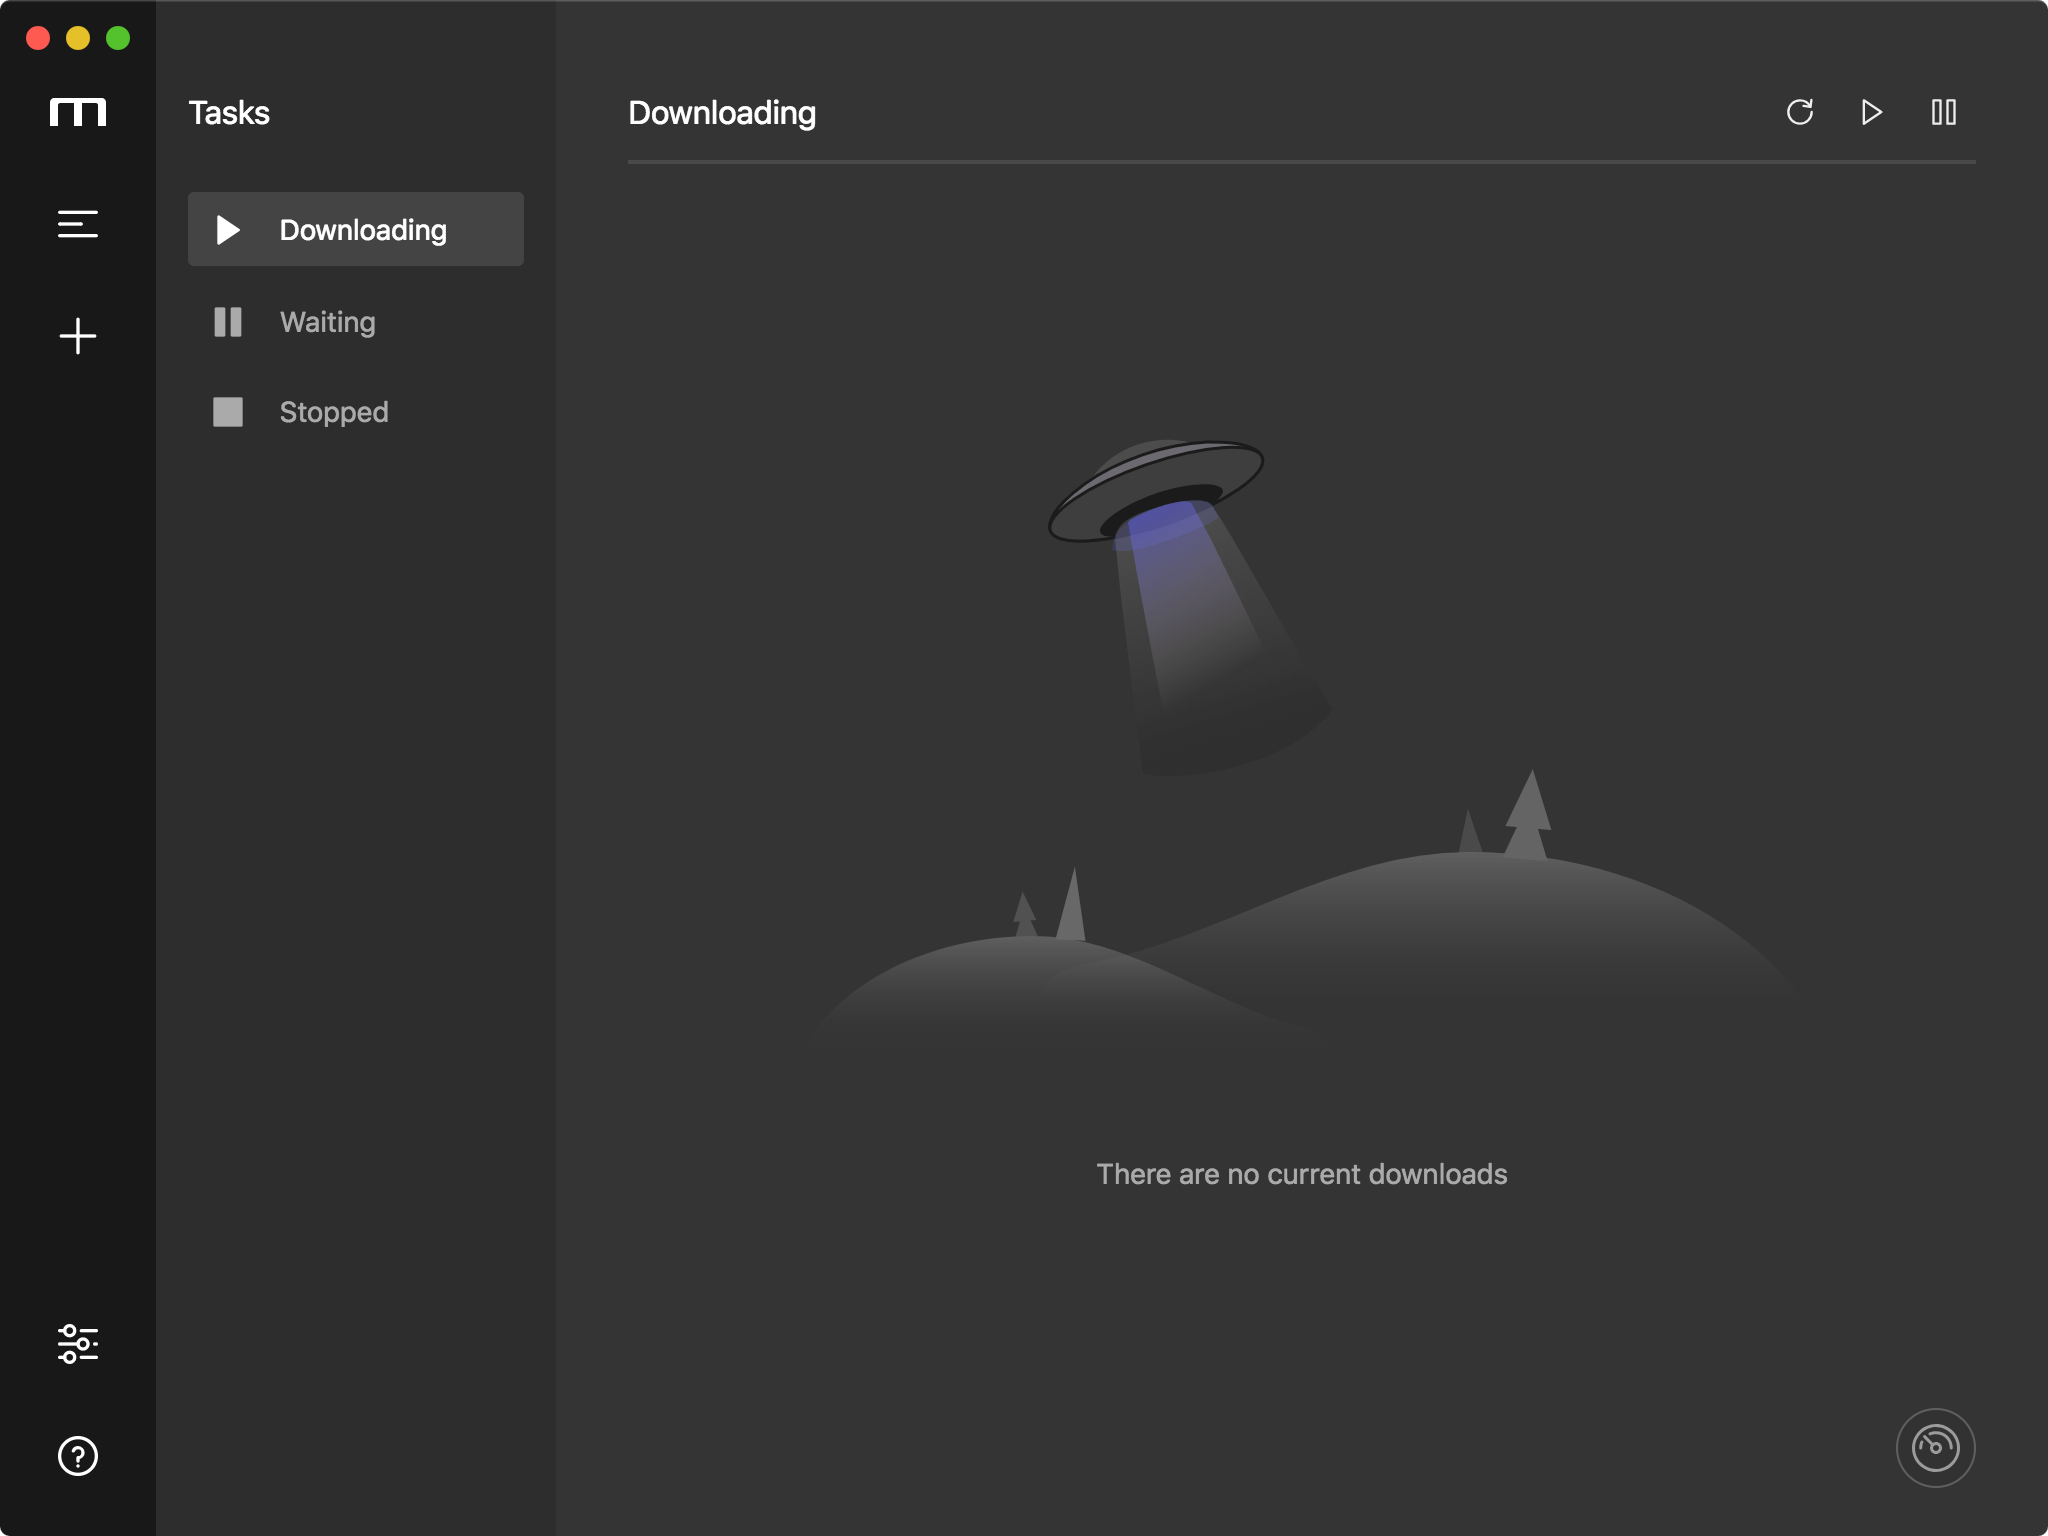Open the help question mark icon
The image size is (2048, 1536).
[x=78, y=1456]
